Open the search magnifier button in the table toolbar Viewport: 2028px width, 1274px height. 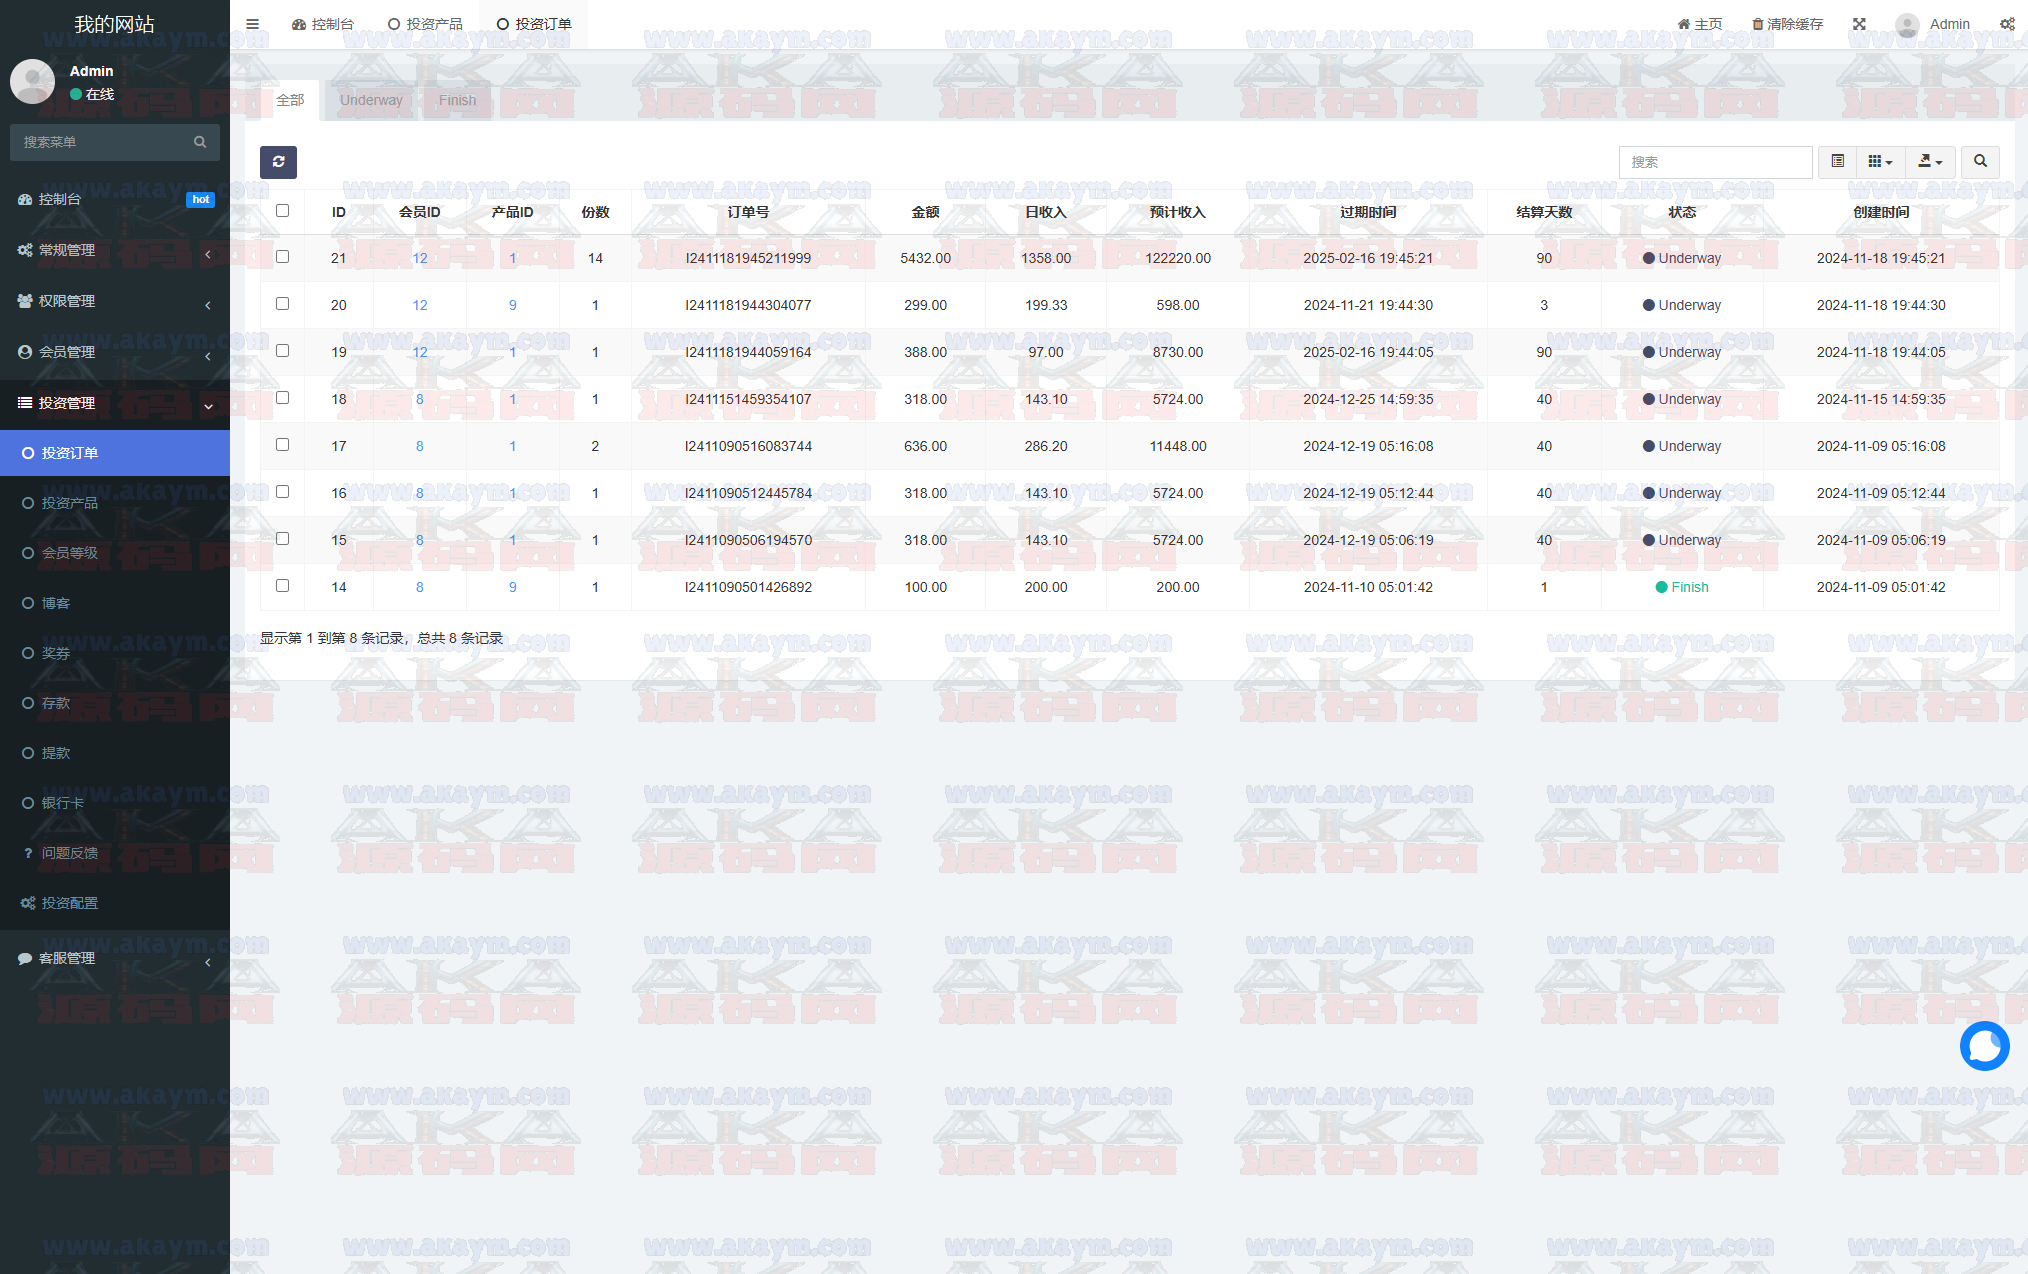point(1979,161)
